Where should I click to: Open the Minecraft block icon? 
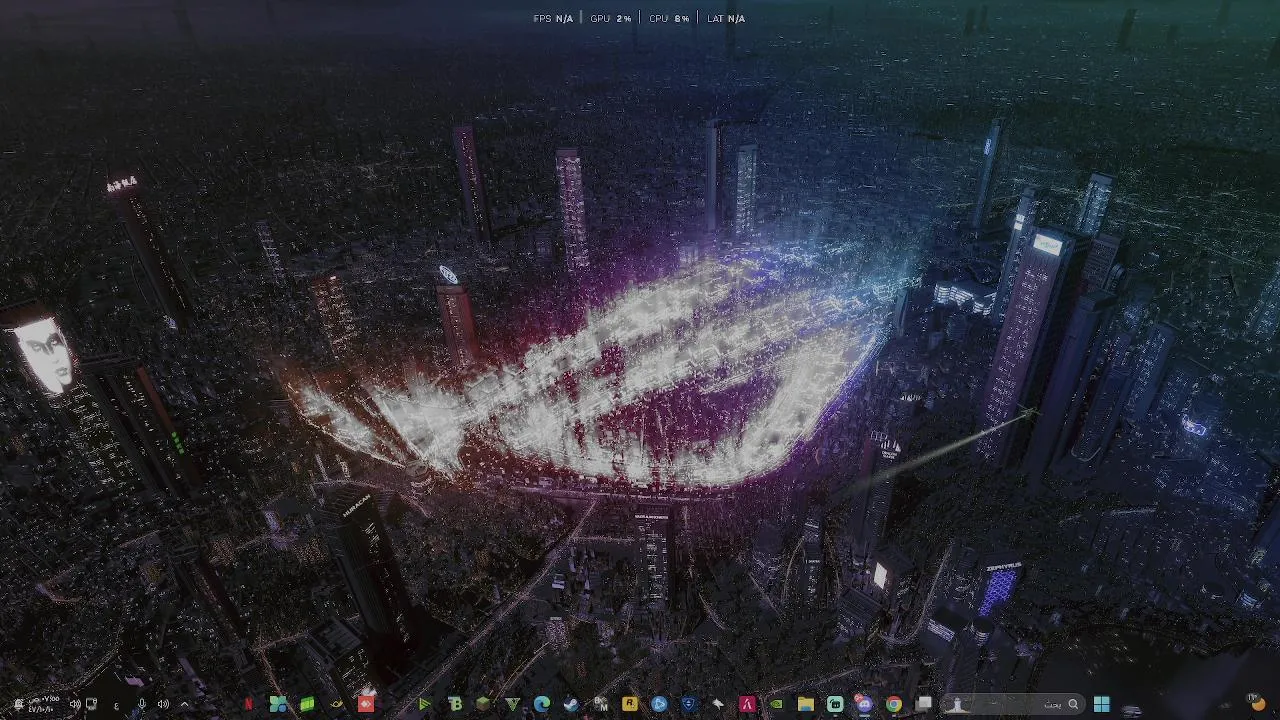point(483,704)
